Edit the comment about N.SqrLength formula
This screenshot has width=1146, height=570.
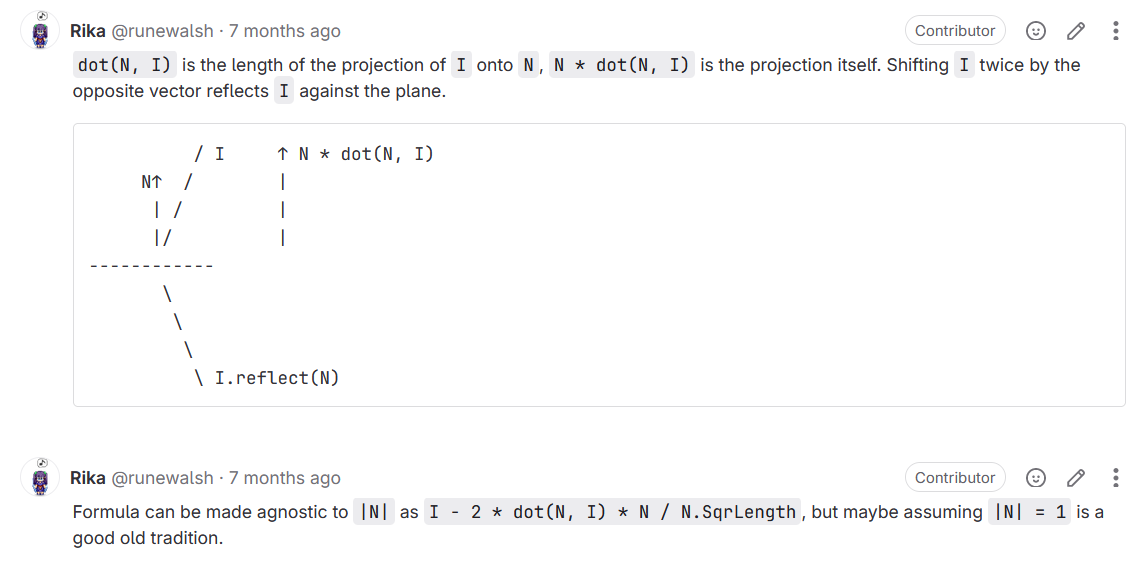click(x=1075, y=478)
